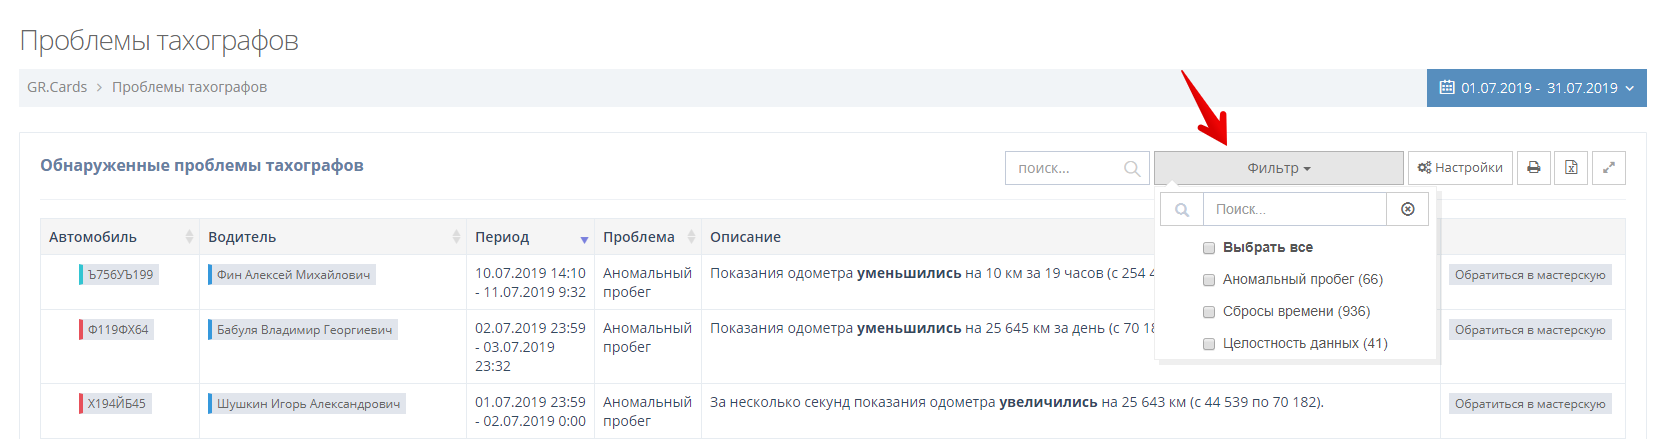Open driver Шушкин Игорь Александрович
This screenshot has height=439, width=1667.
306,403
